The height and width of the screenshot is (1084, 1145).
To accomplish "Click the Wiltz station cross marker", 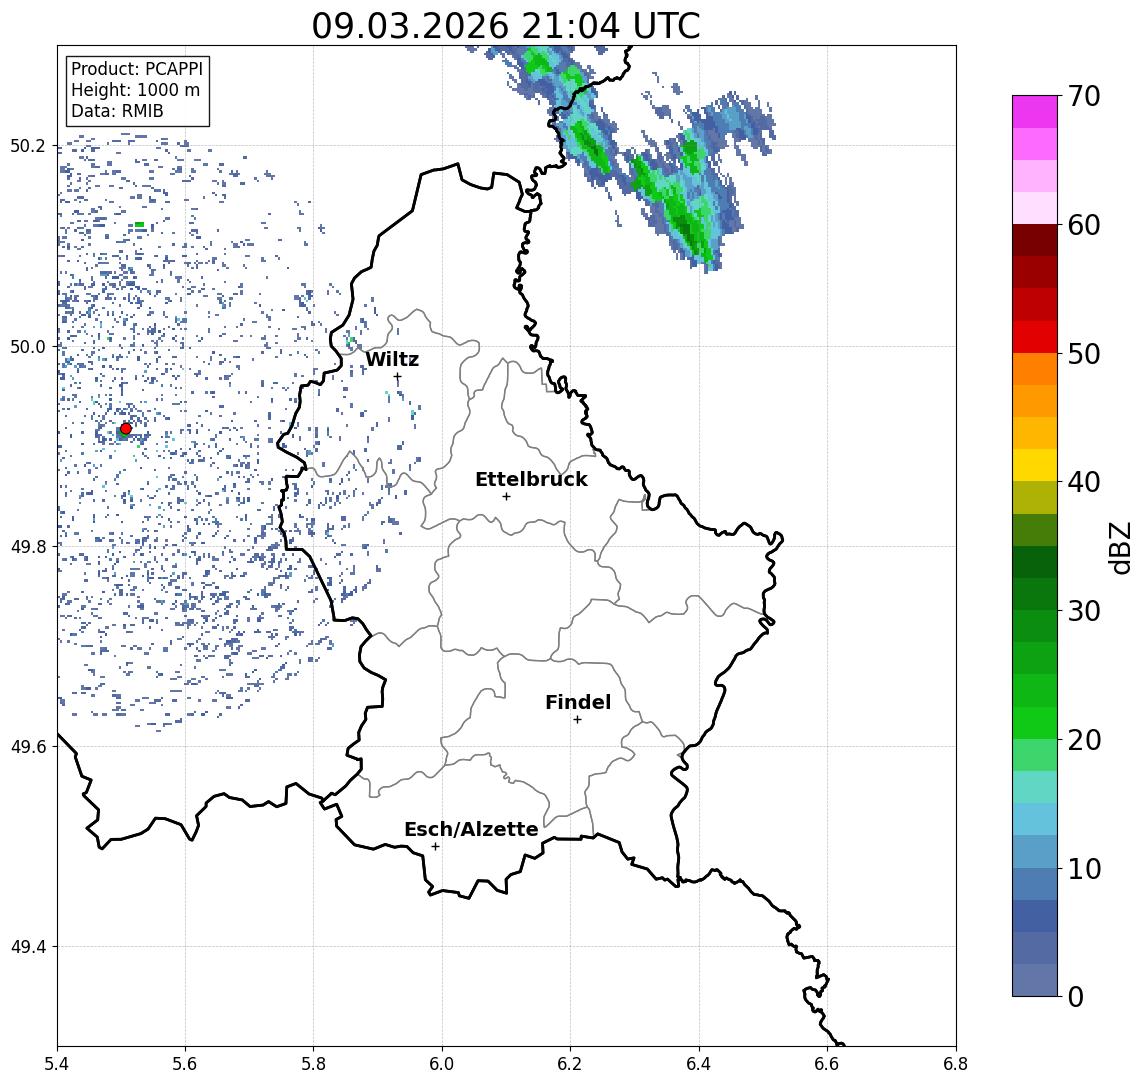I will pyautogui.click(x=397, y=377).
